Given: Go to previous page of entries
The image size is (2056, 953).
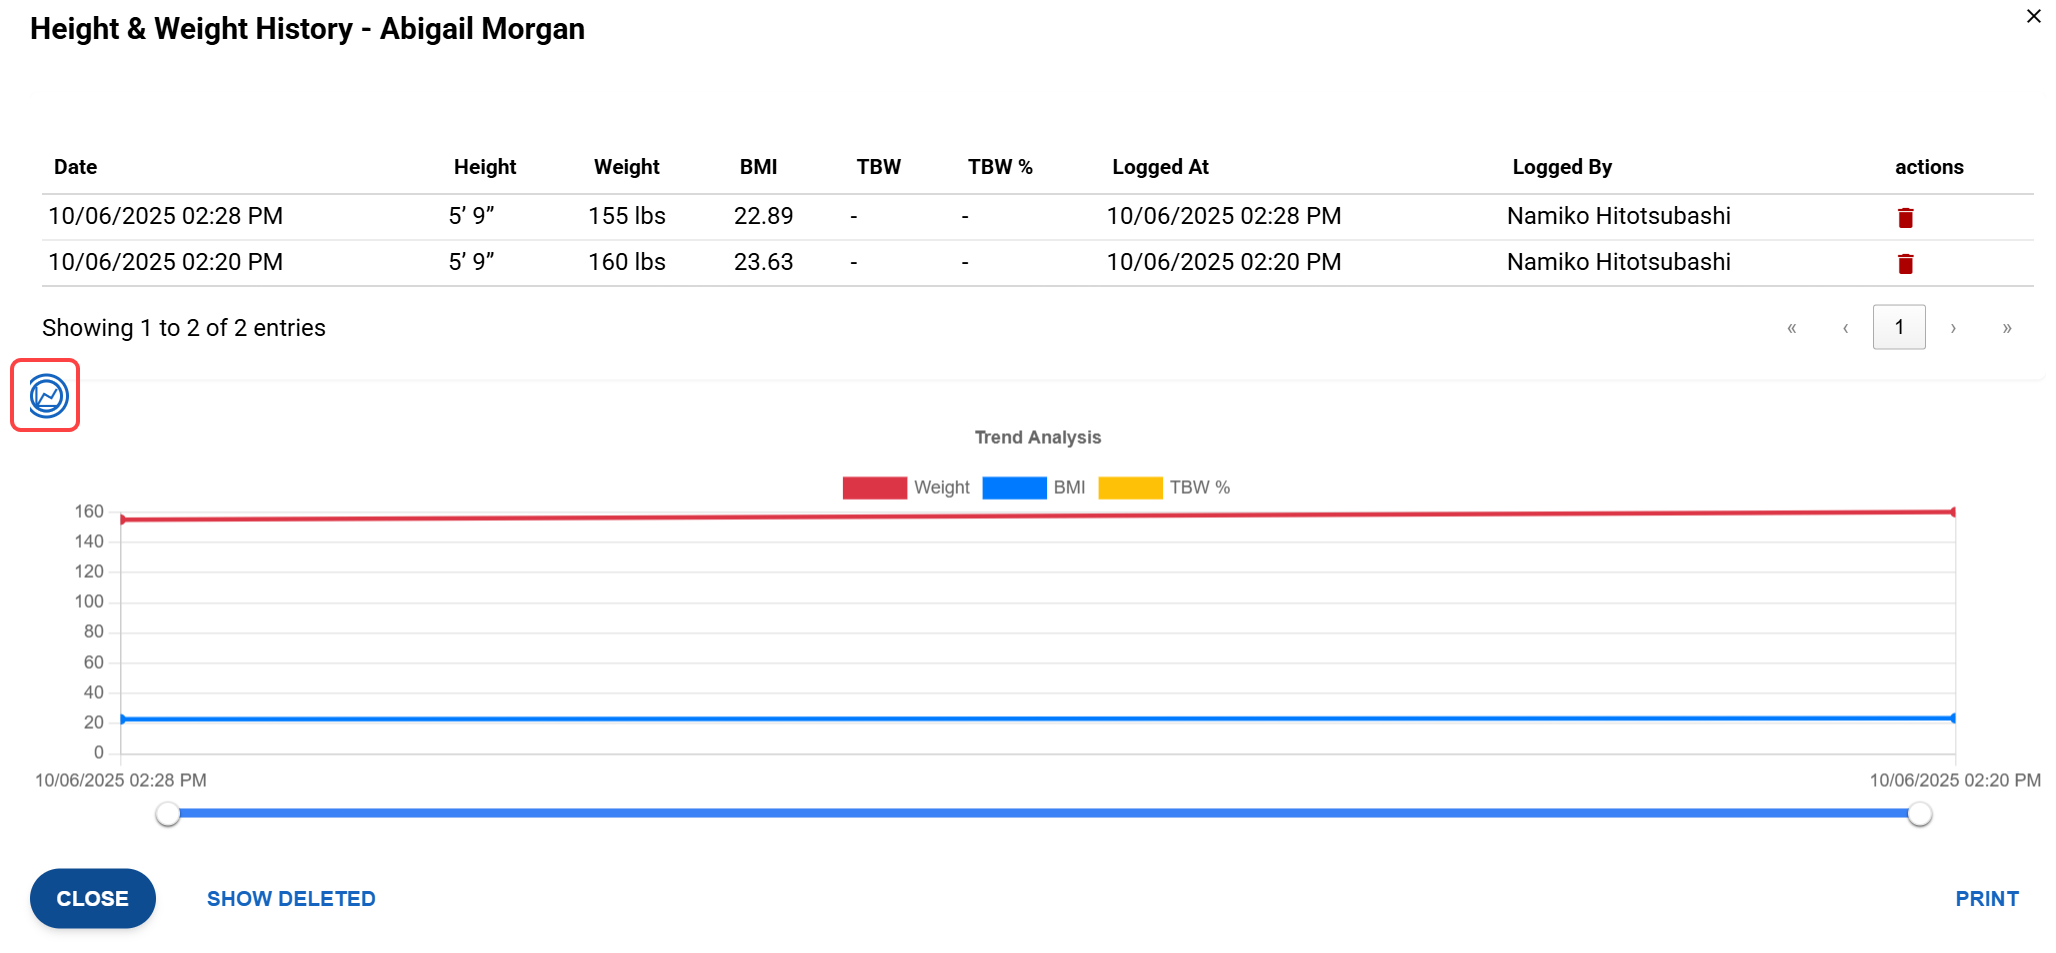Looking at the screenshot, I should pos(1845,328).
